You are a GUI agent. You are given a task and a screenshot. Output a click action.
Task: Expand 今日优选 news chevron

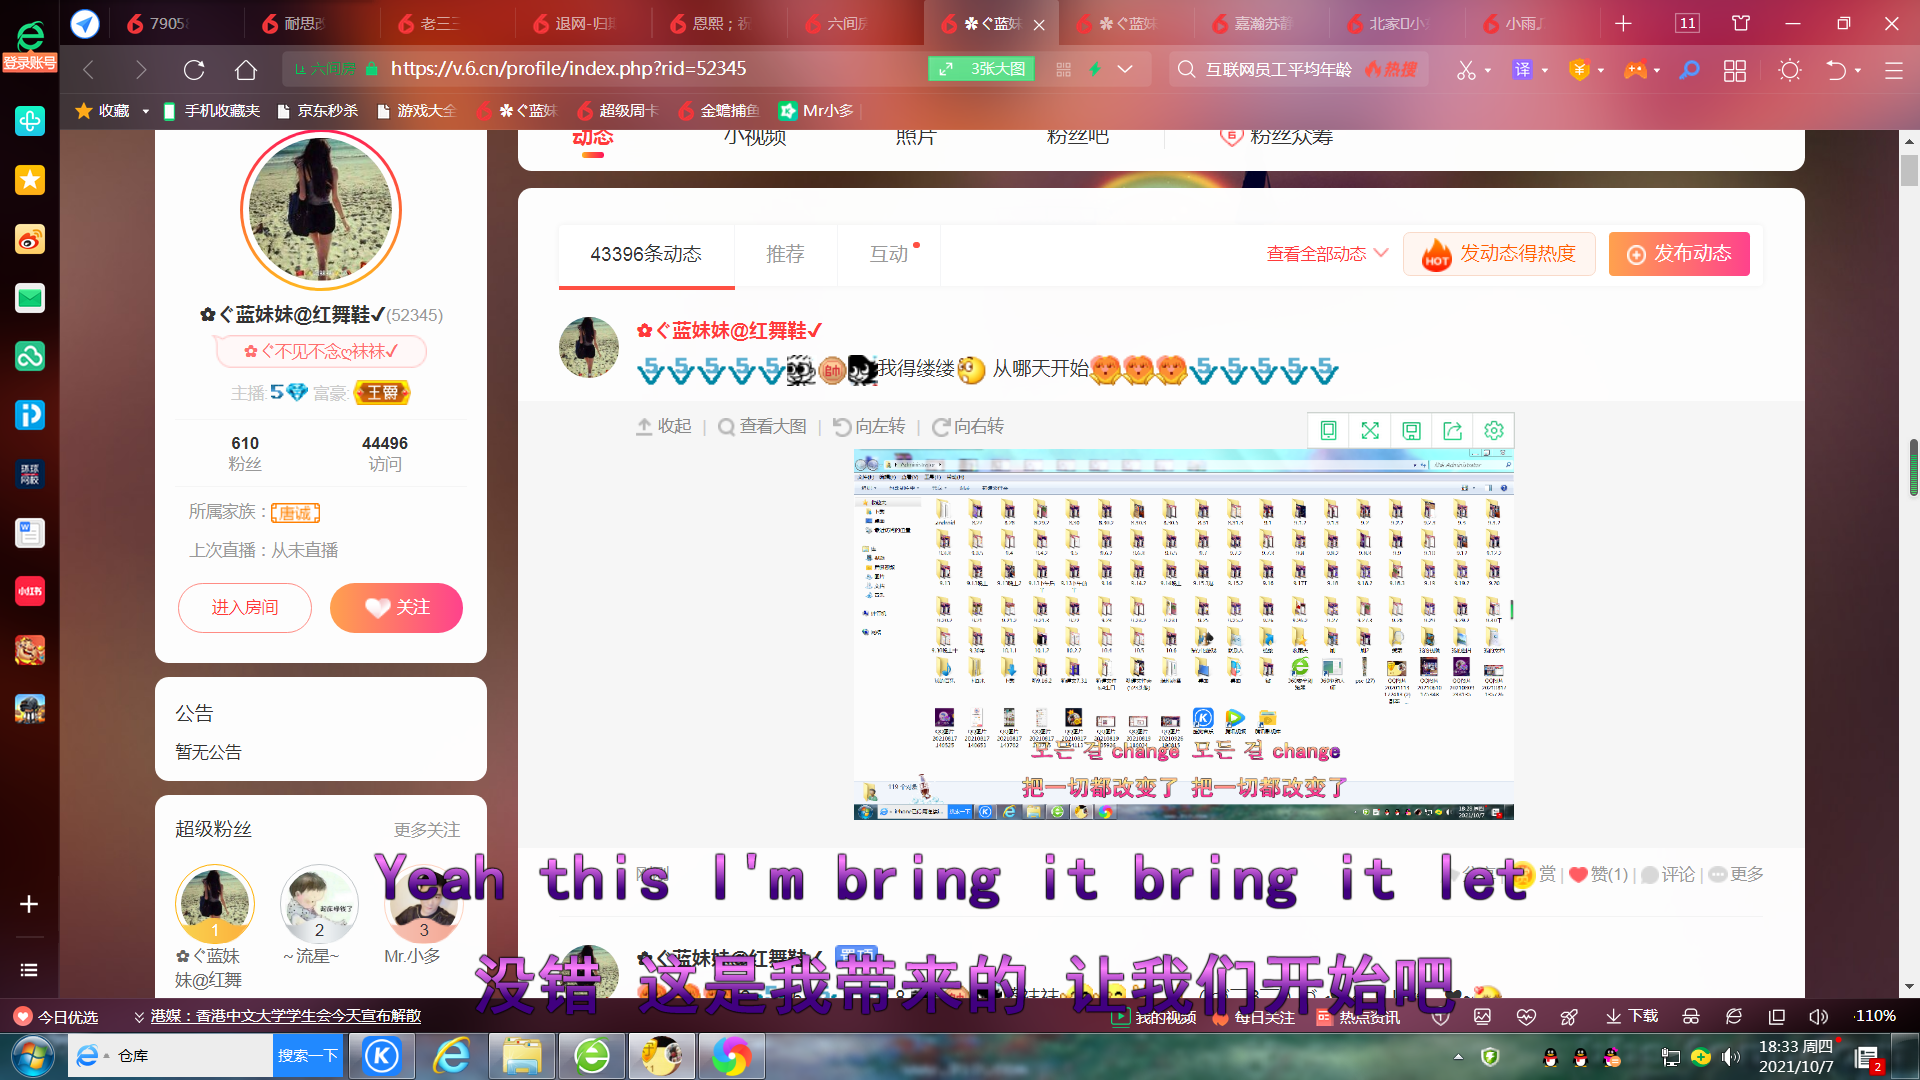tap(139, 1016)
